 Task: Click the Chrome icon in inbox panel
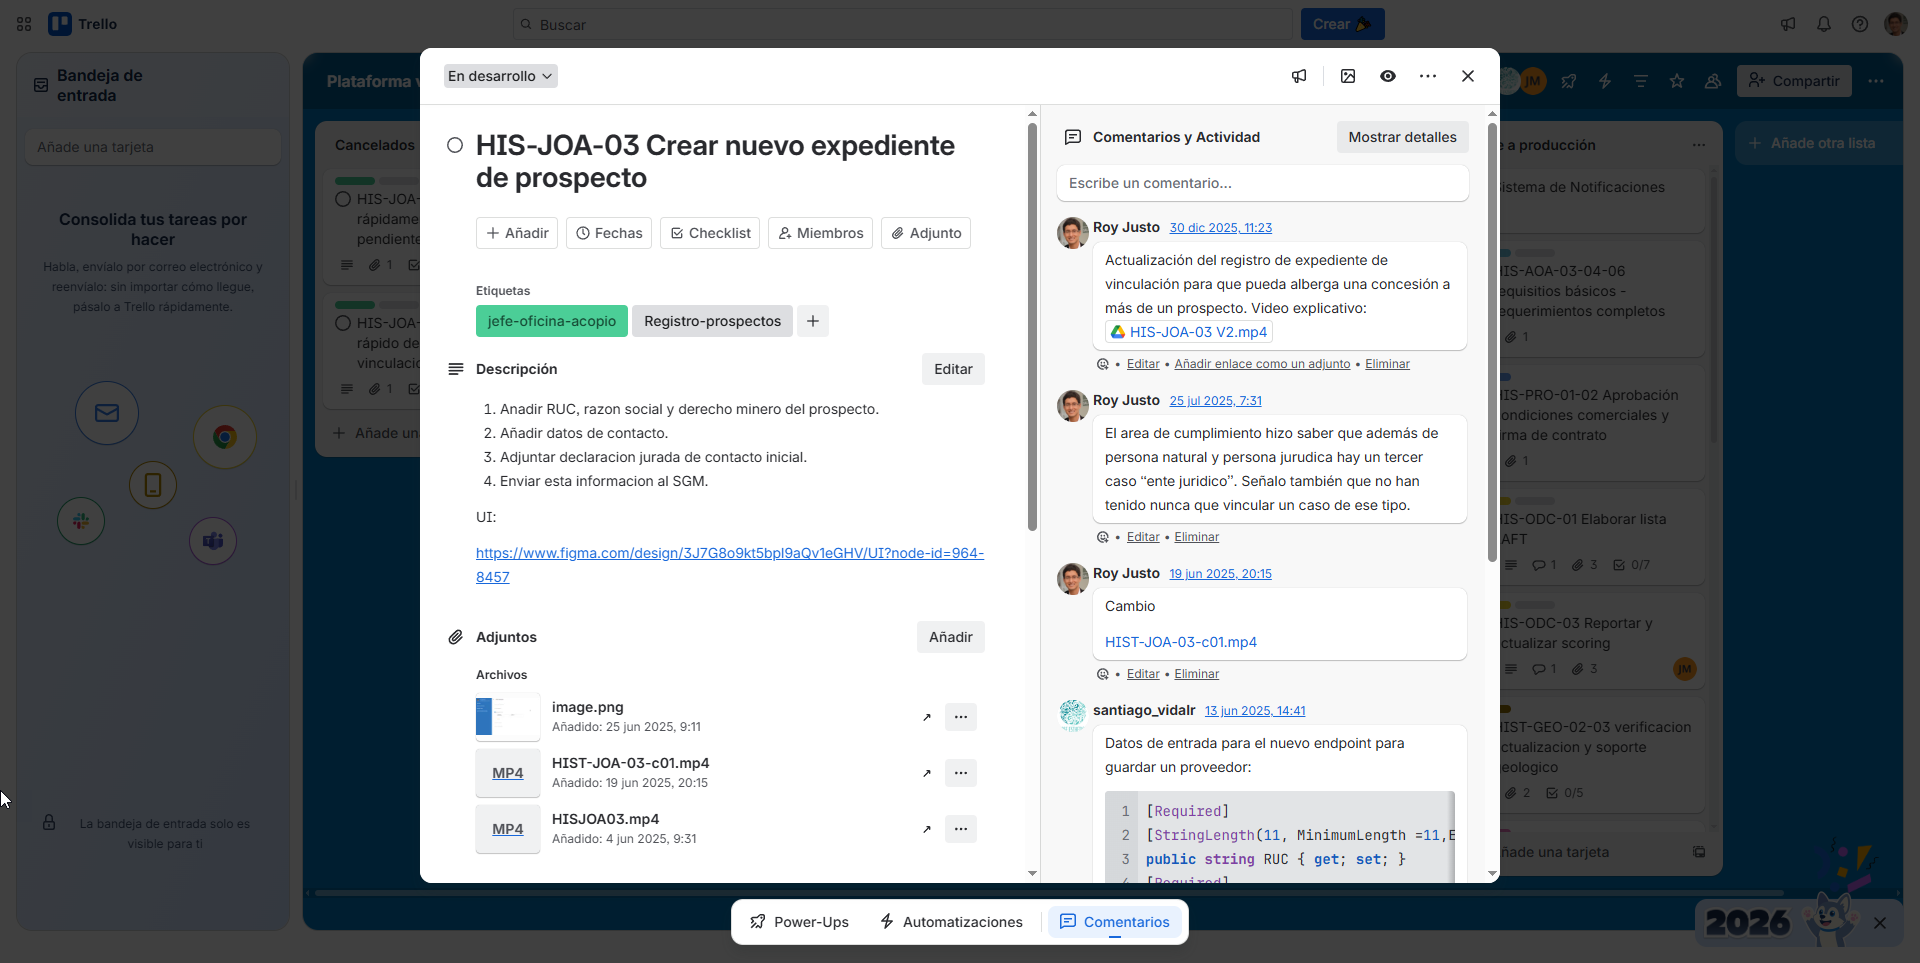225,437
